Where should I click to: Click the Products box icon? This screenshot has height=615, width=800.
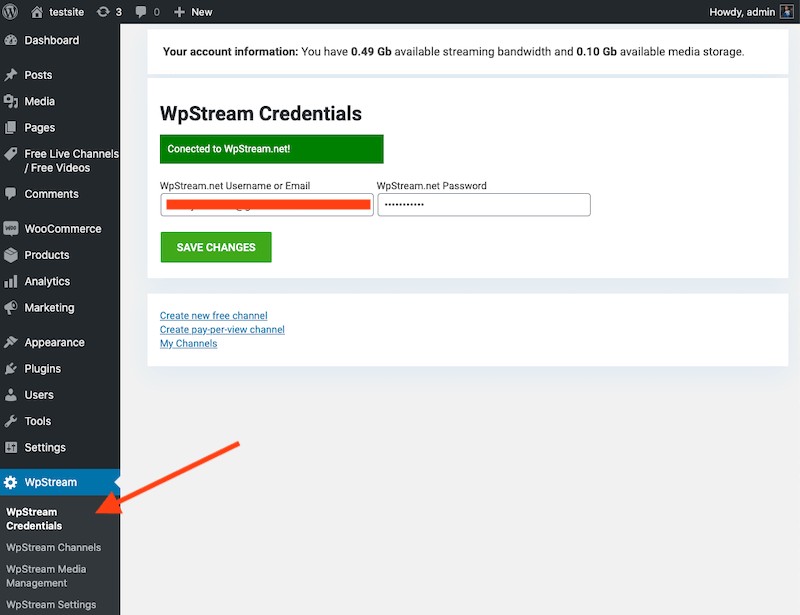tap(11, 255)
